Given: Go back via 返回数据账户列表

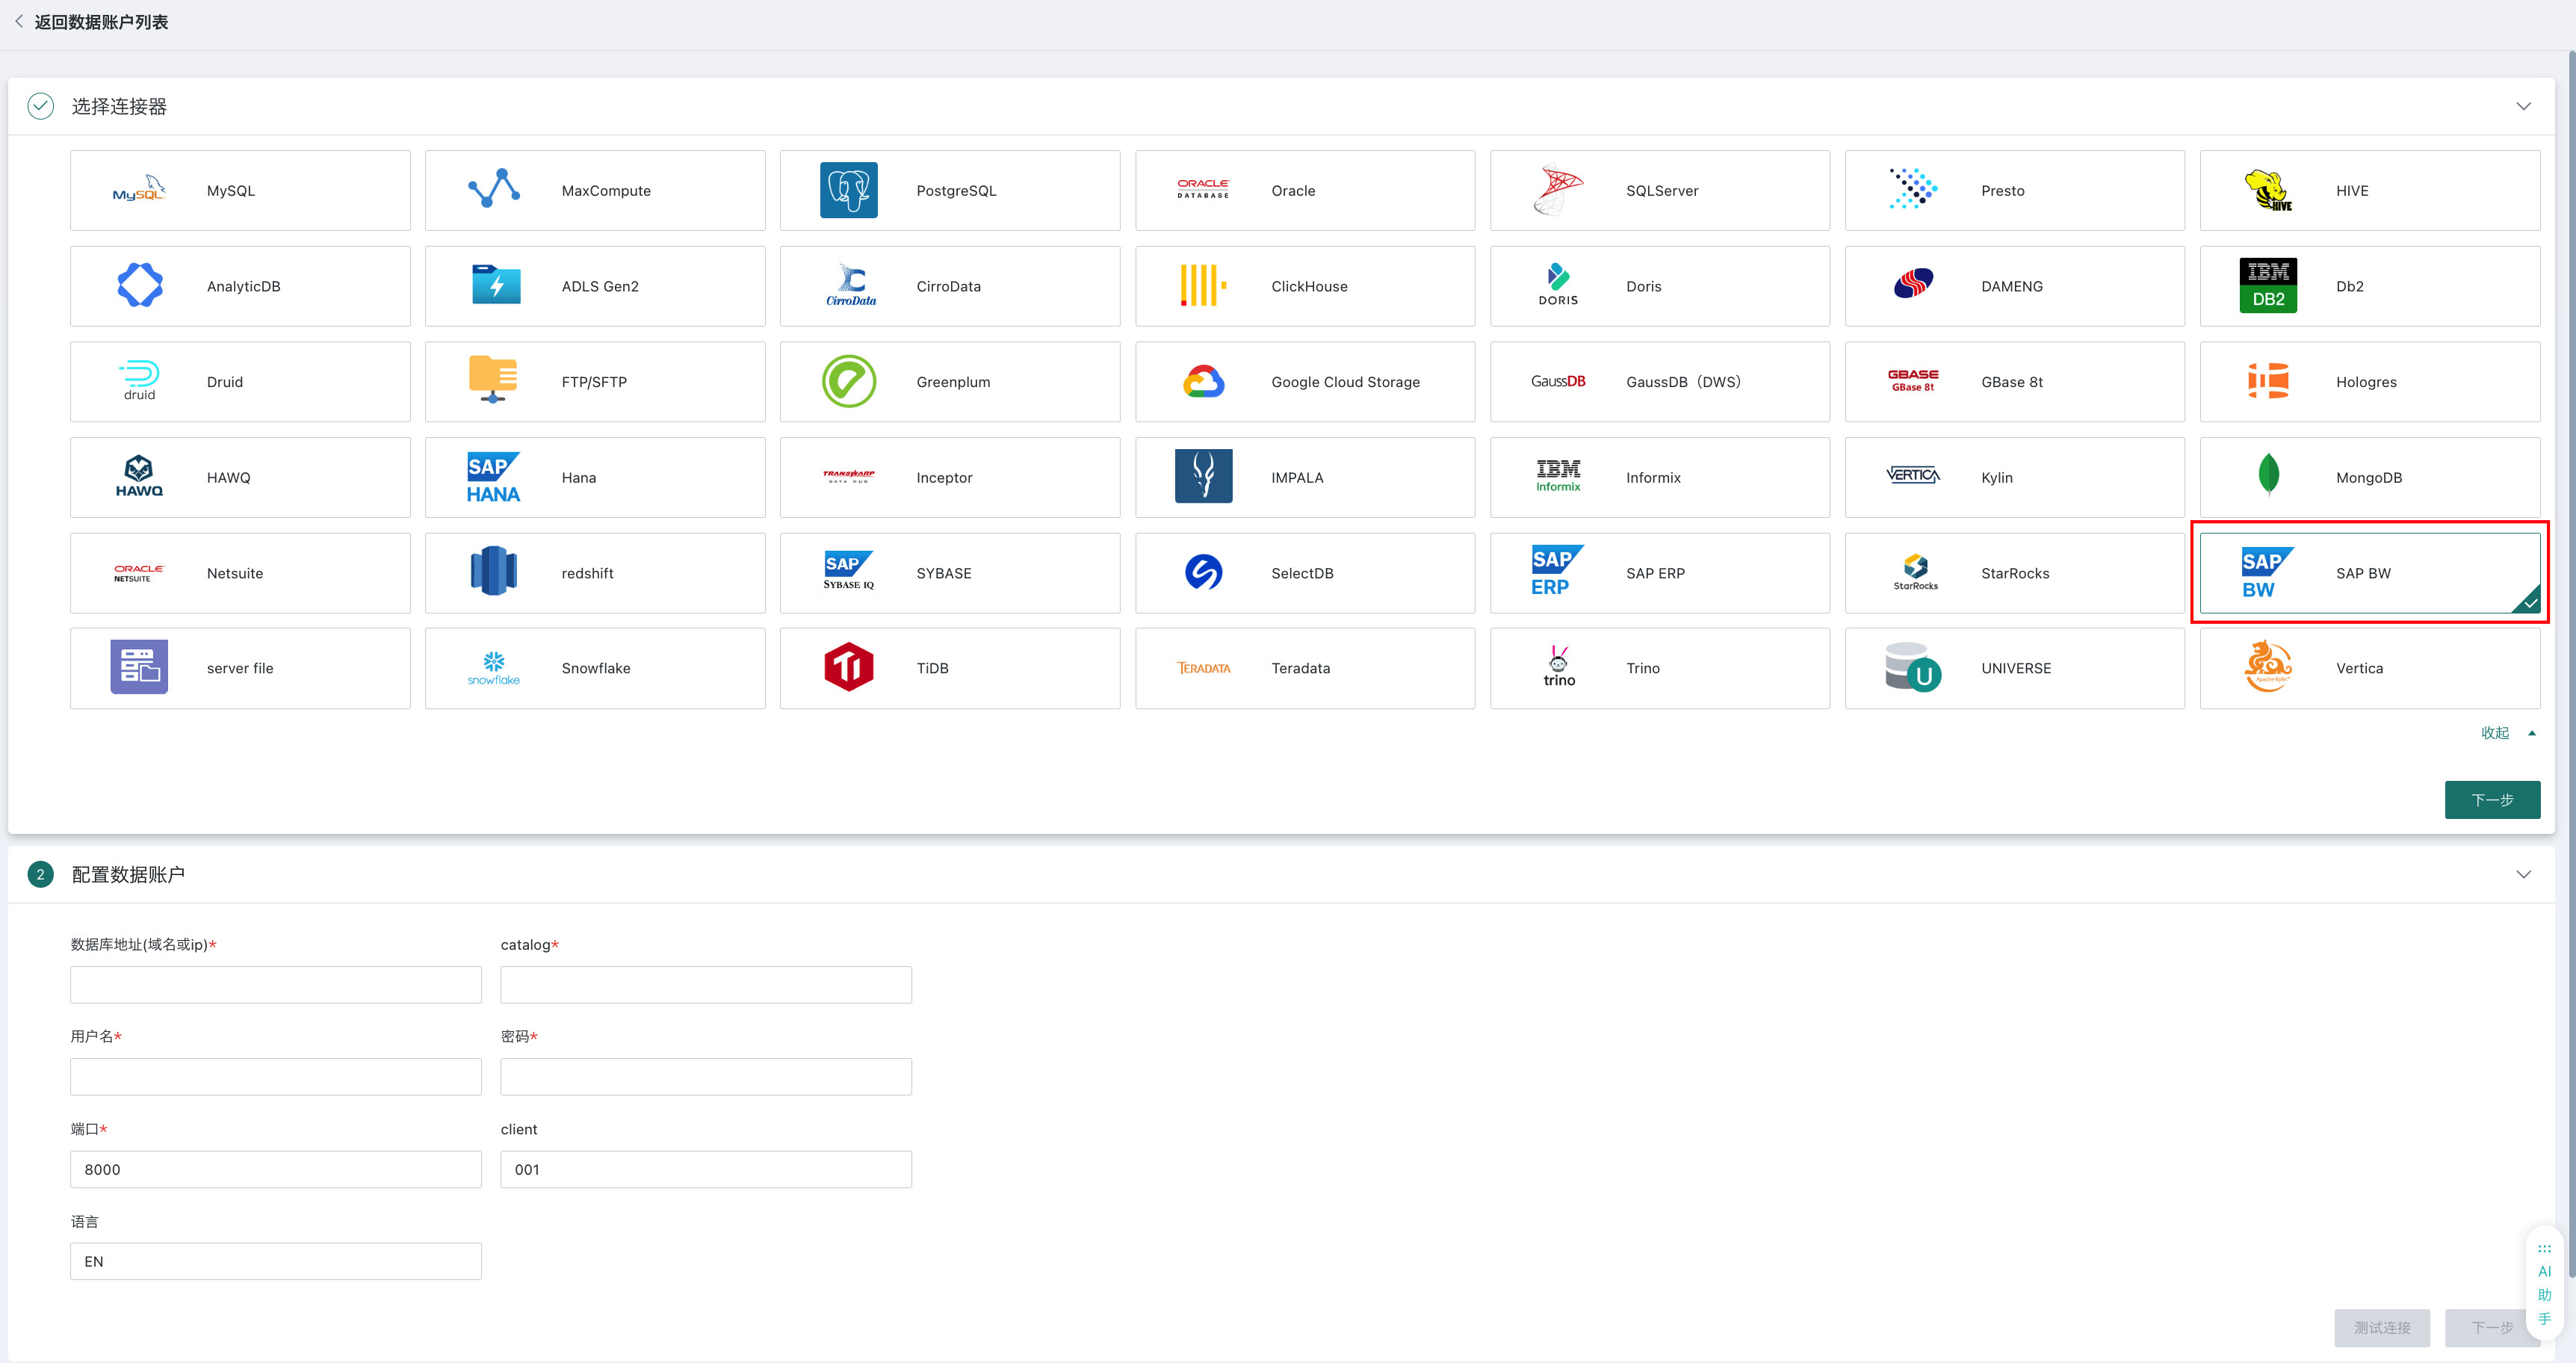Looking at the screenshot, I should tap(91, 22).
